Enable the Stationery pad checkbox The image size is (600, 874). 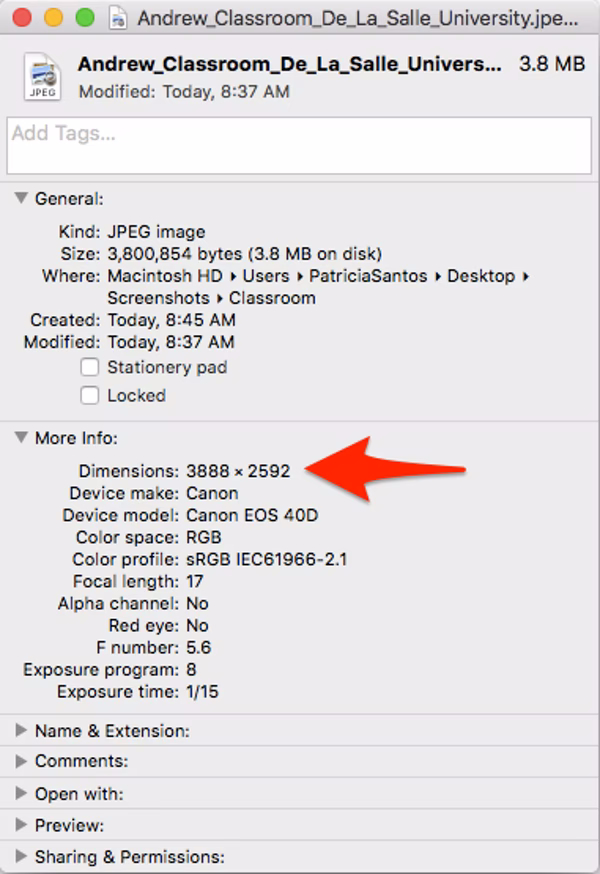tap(90, 367)
